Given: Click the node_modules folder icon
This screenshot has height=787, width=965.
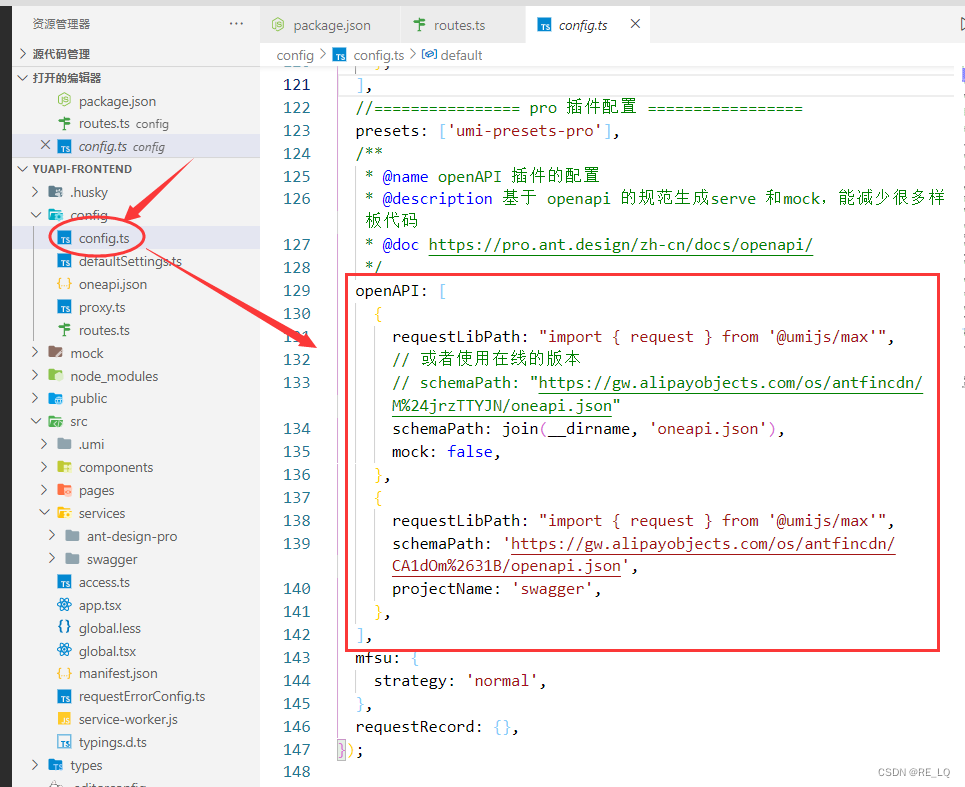Looking at the screenshot, I should 55,375.
